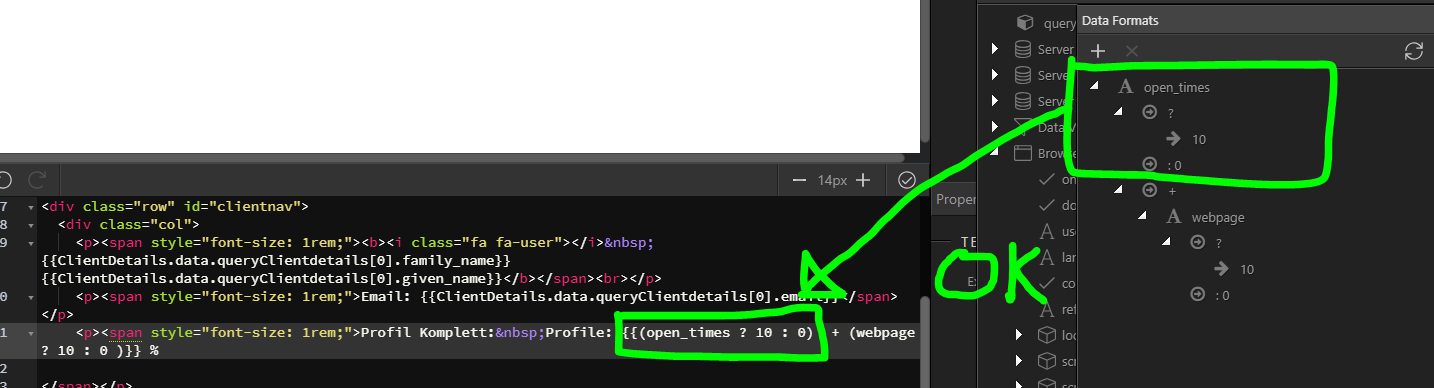
Task: Click the checkmark circle icon in the editor toolbar
Action: [x=907, y=180]
